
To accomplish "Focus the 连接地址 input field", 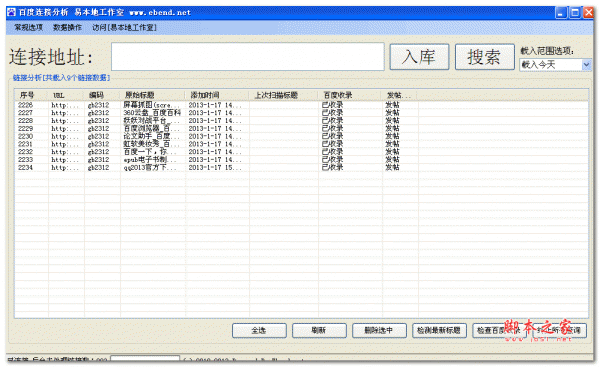I will [x=248, y=57].
